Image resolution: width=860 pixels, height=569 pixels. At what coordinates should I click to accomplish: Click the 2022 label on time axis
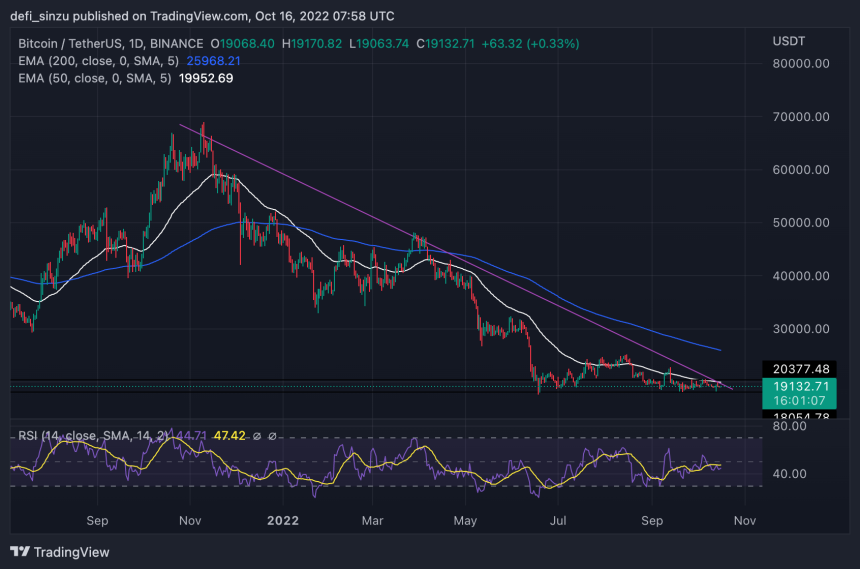(282, 521)
